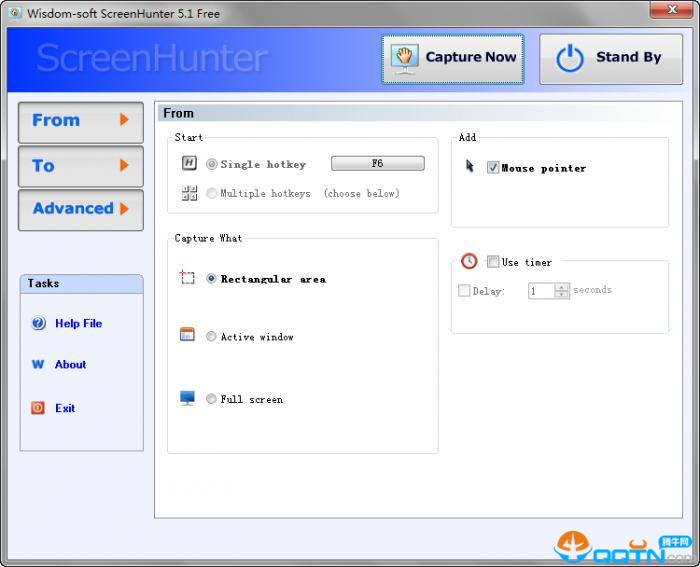Open the From settings tab
Viewport: 700px width, 567px height.
pos(80,121)
